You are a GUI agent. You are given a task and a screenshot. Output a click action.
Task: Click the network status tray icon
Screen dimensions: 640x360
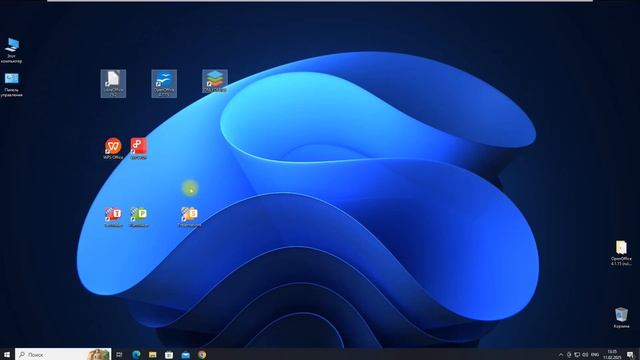tap(577, 355)
